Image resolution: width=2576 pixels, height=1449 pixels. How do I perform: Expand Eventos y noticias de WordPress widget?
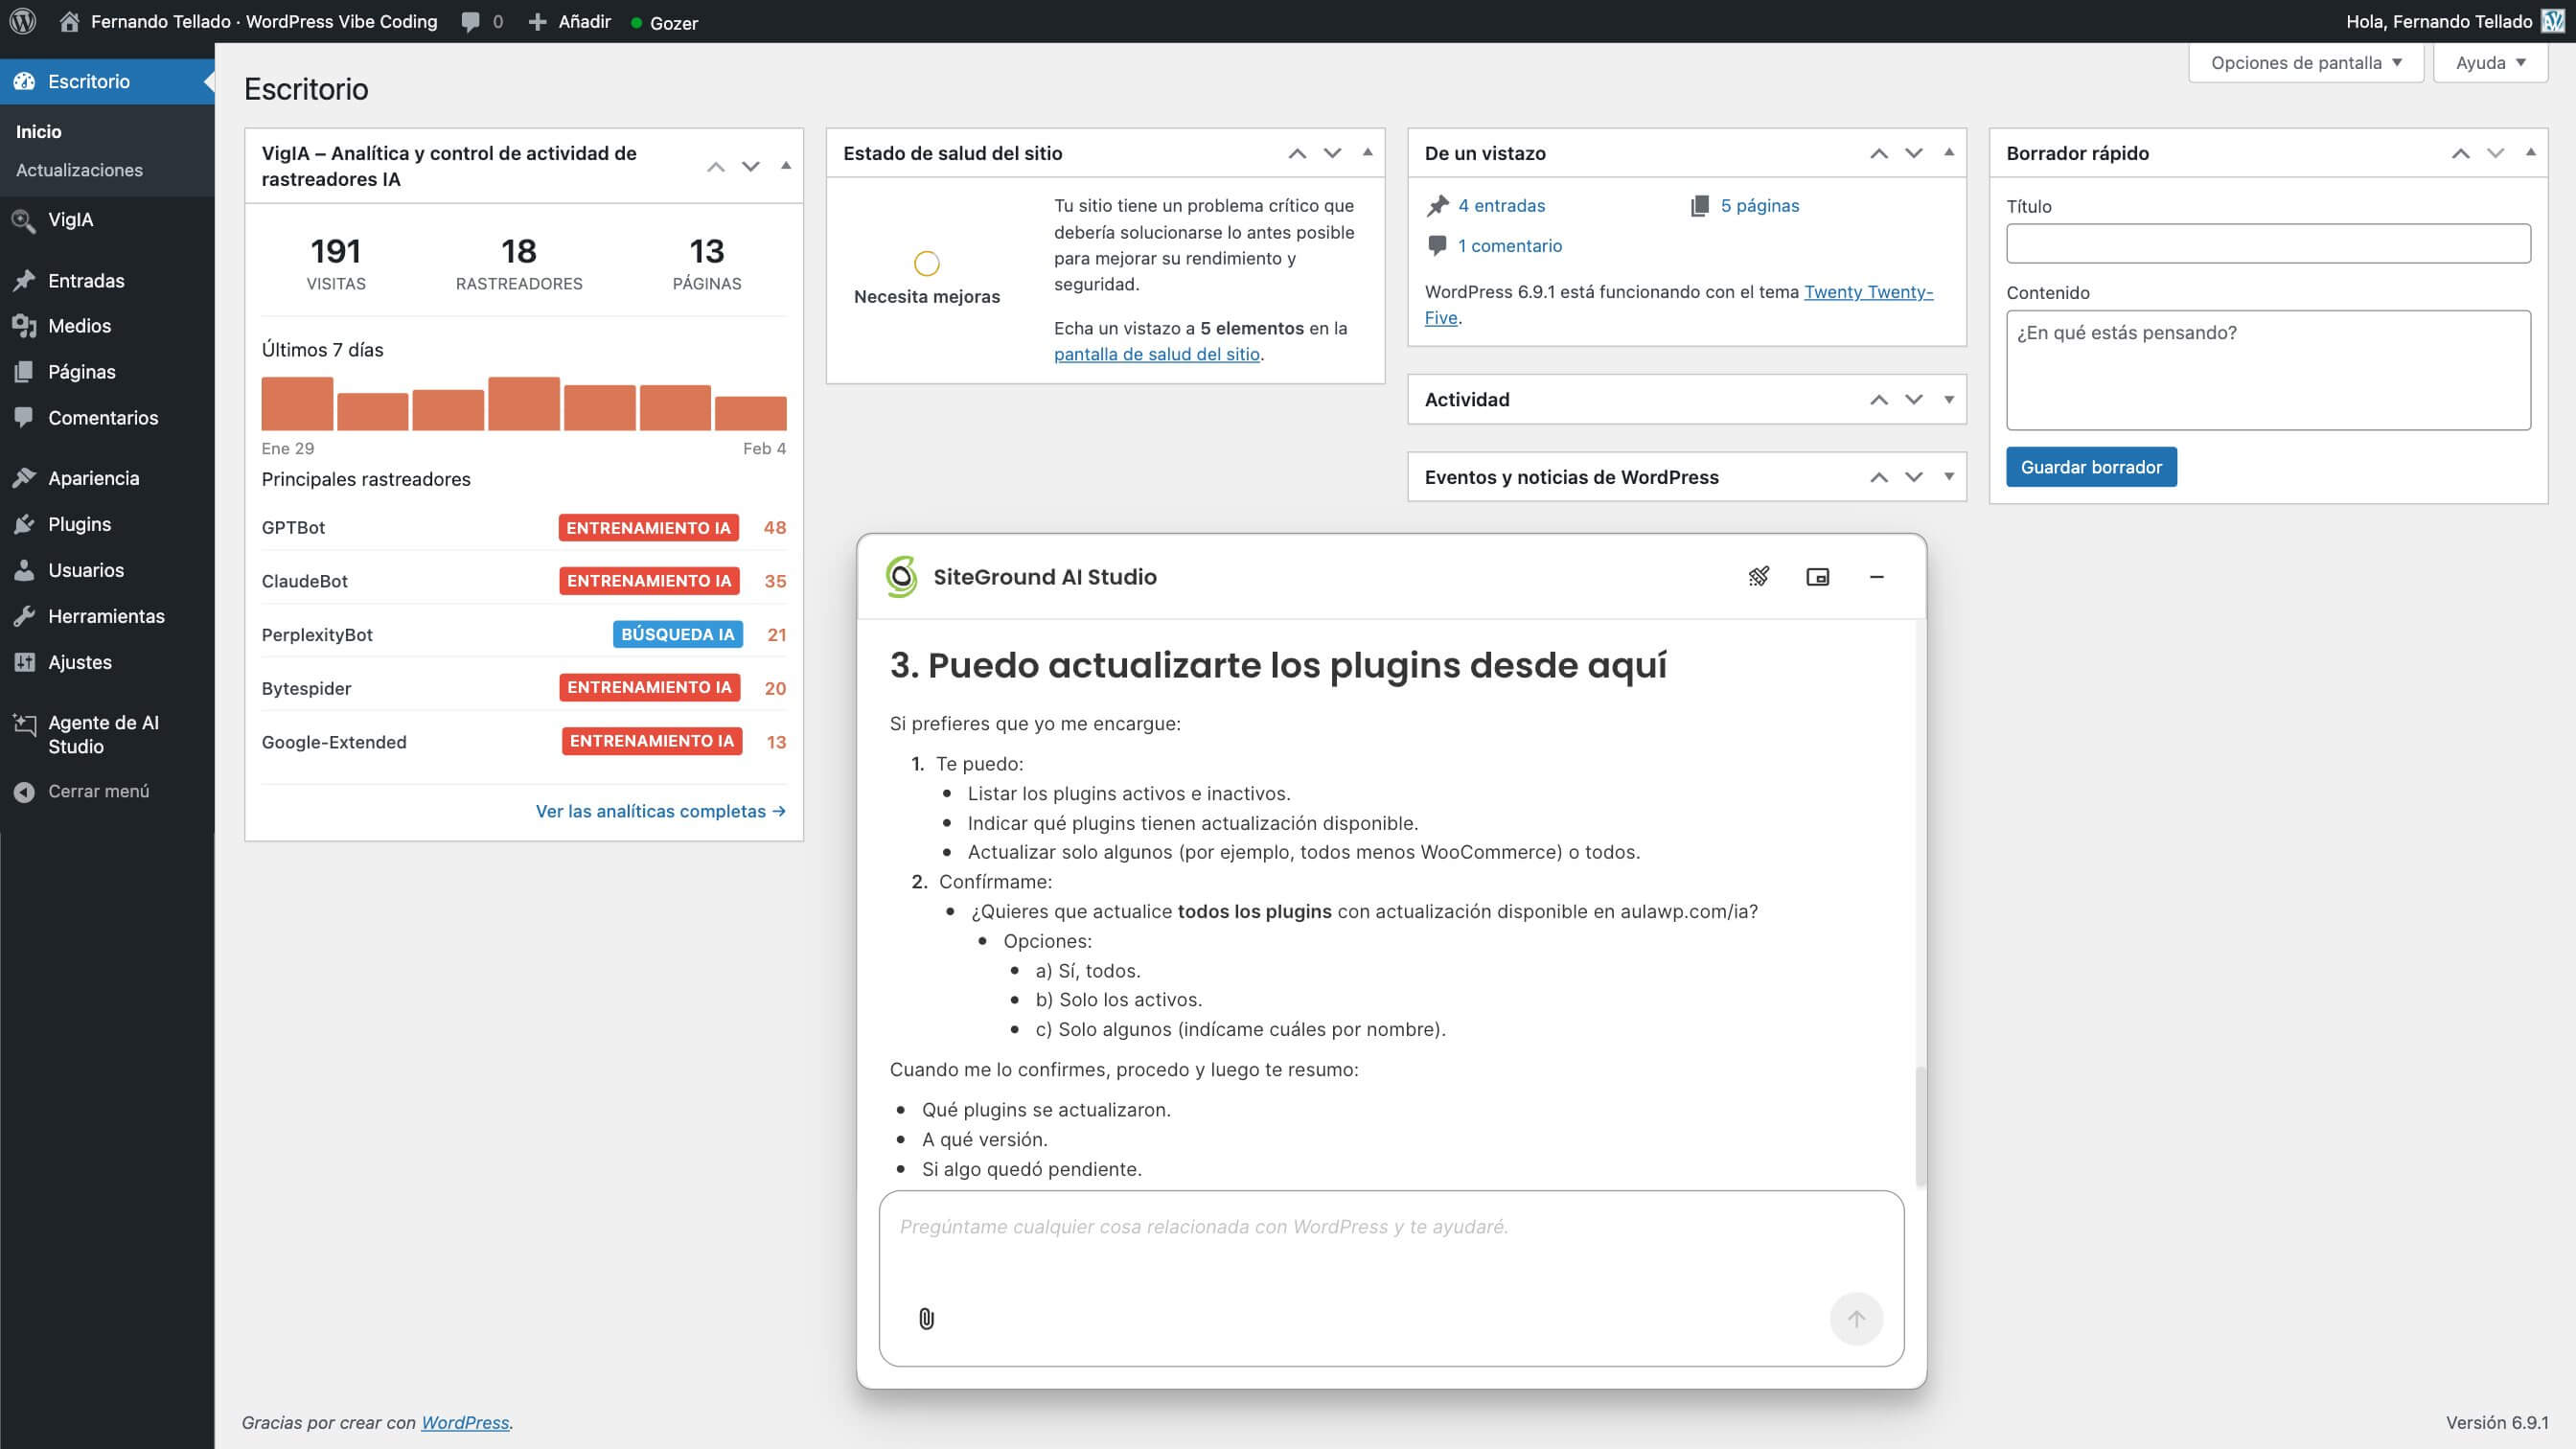1949,477
